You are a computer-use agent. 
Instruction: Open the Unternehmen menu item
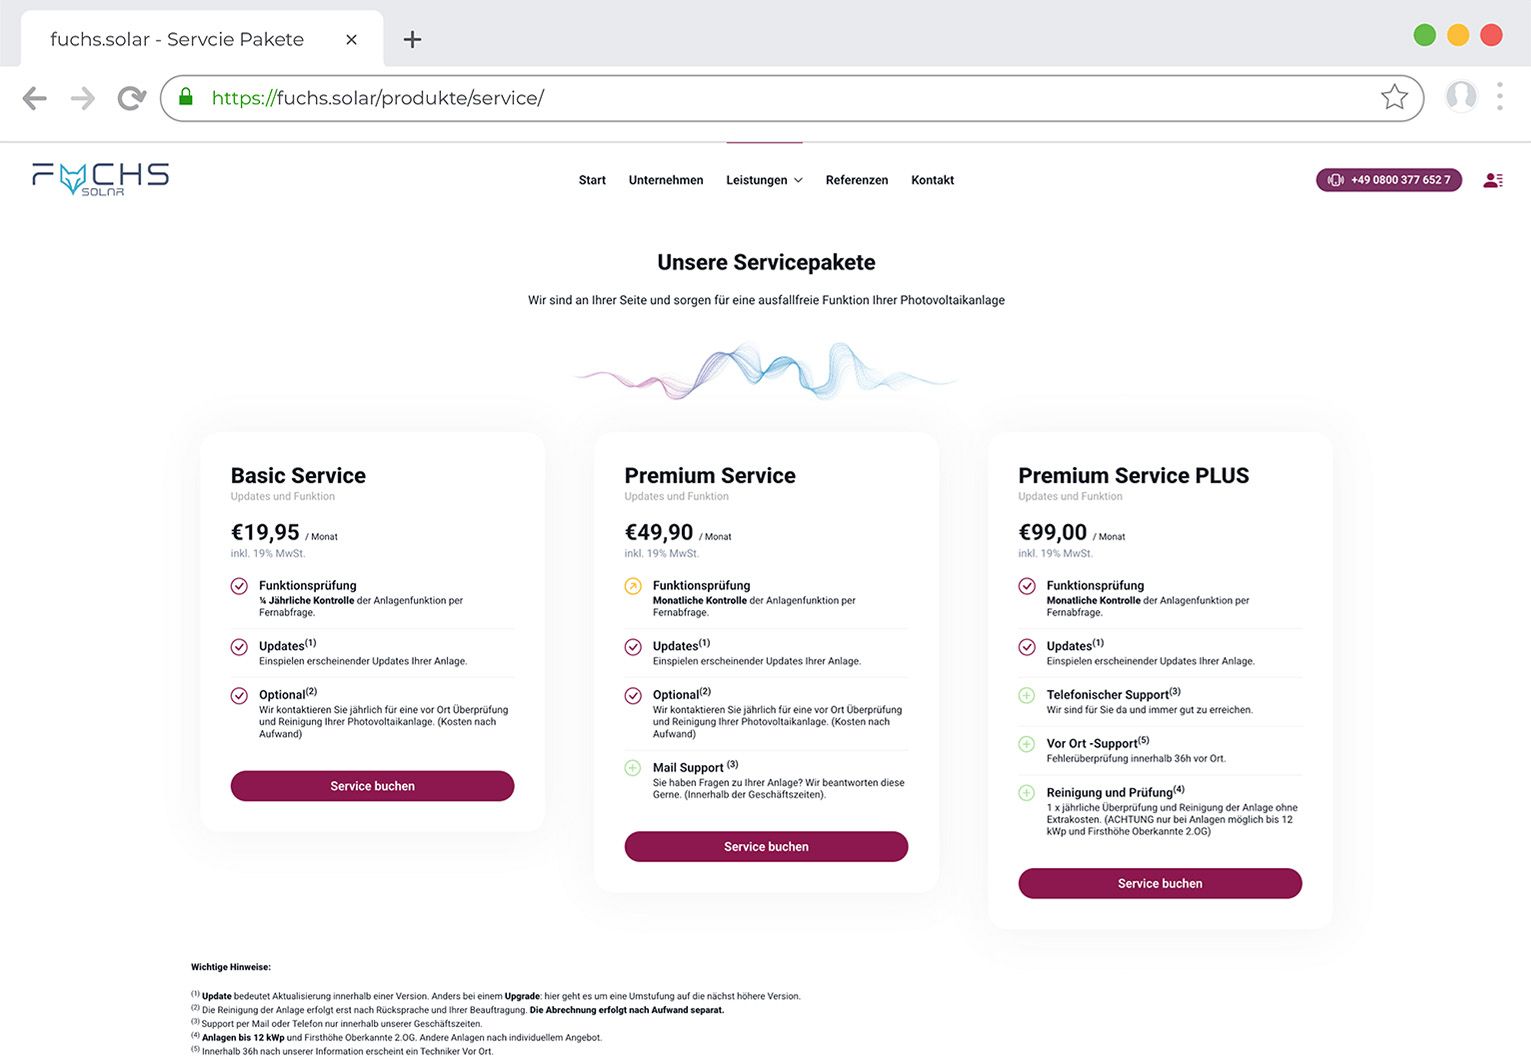click(666, 180)
